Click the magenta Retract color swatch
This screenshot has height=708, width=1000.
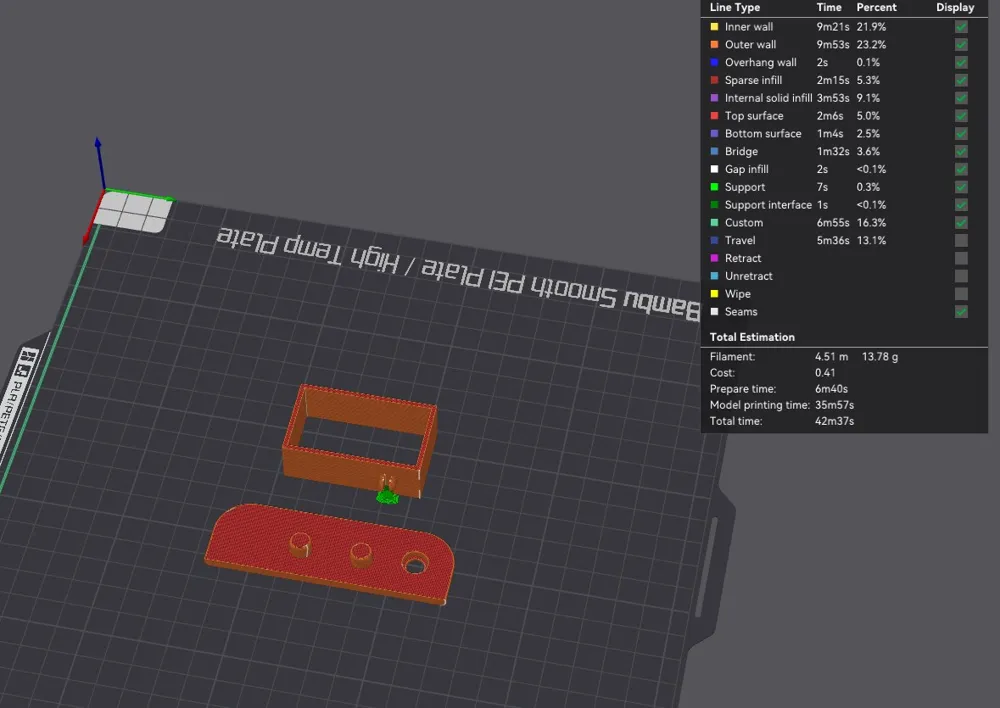point(714,259)
